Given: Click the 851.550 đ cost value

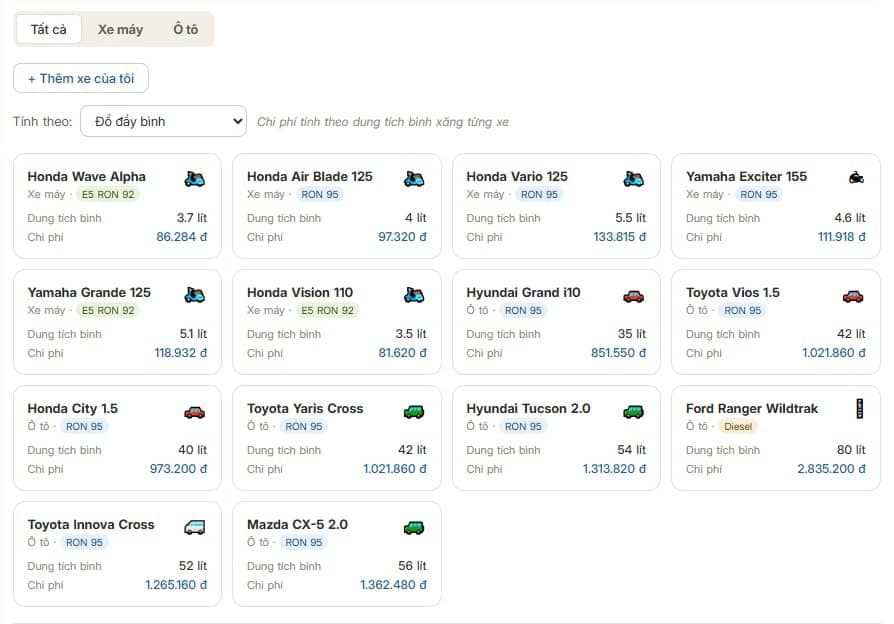Looking at the screenshot, I should click(619, 352).
